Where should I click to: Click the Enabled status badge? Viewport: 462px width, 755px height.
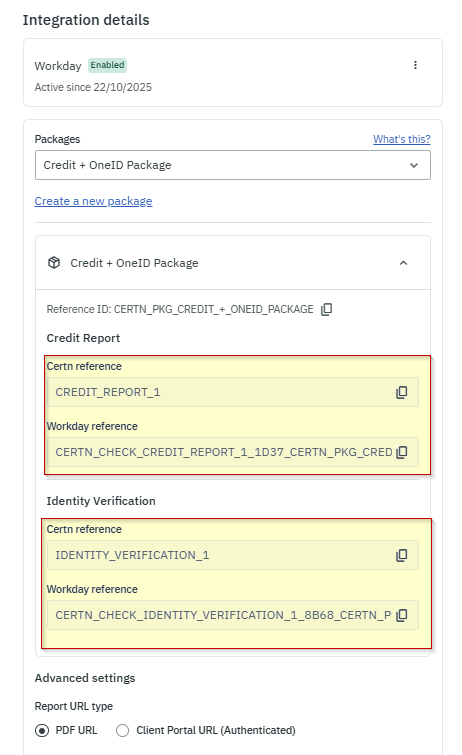pos(107,65)
